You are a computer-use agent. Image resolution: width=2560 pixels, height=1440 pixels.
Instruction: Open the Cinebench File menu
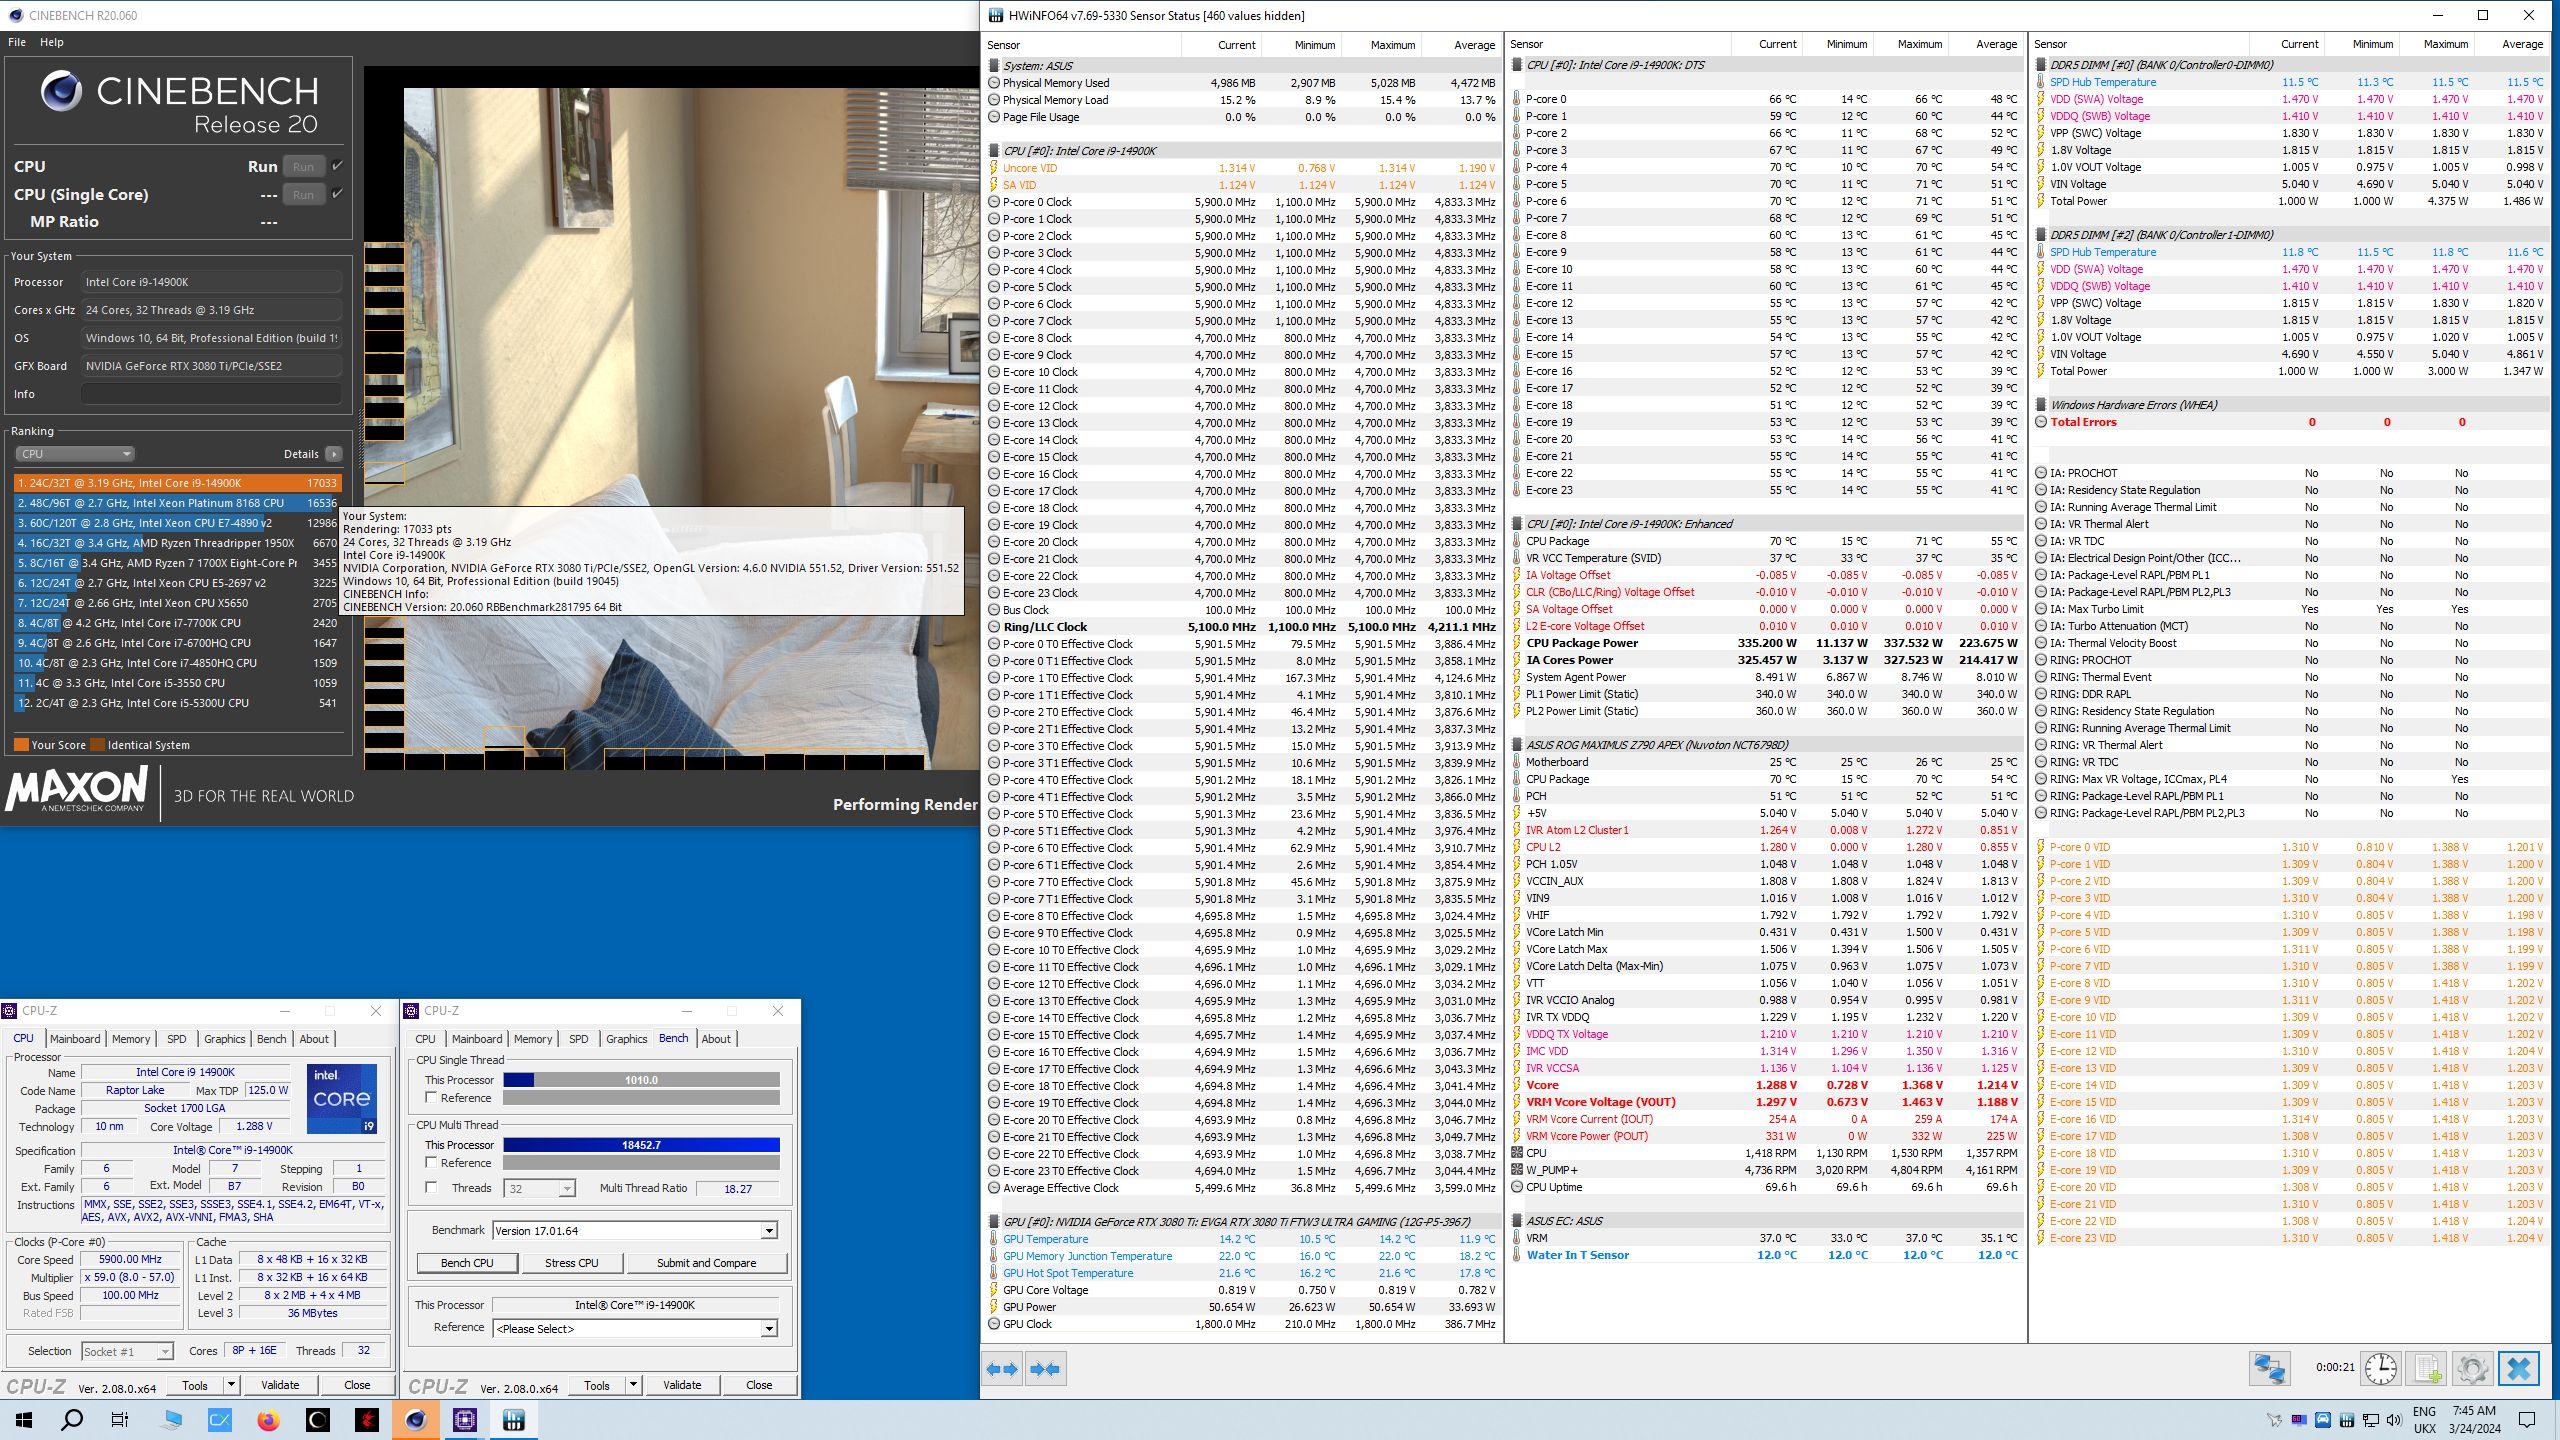coord(17,42)
